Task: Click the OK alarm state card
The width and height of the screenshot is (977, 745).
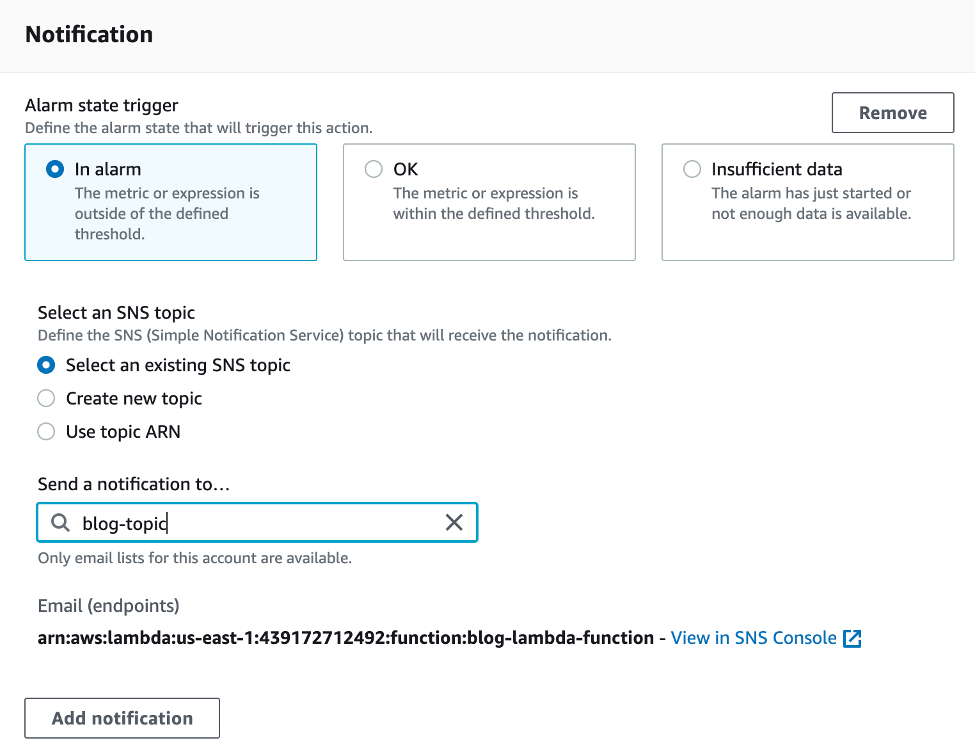Action: tap(489, 202)
